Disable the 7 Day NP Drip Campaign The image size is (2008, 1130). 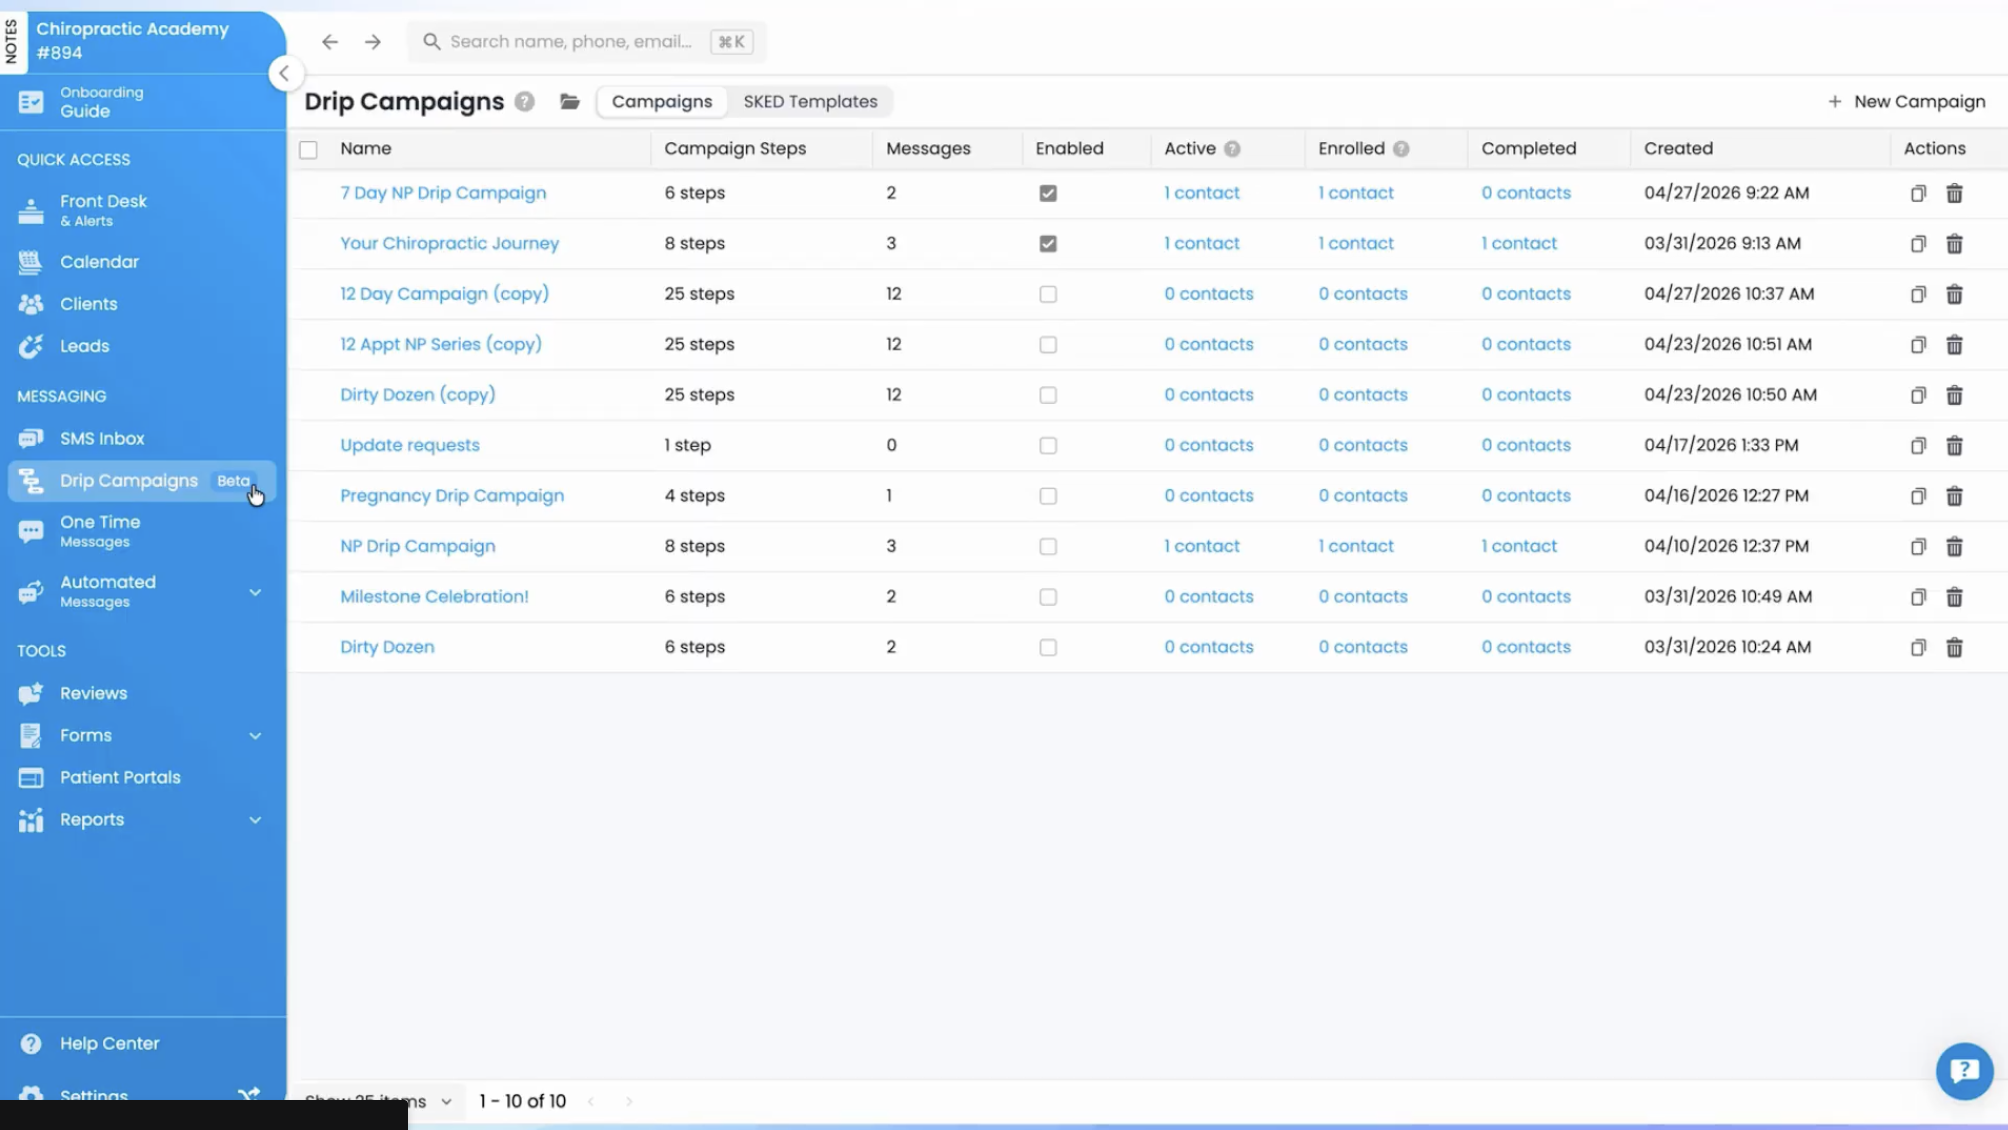click(x=1047, y=193)
